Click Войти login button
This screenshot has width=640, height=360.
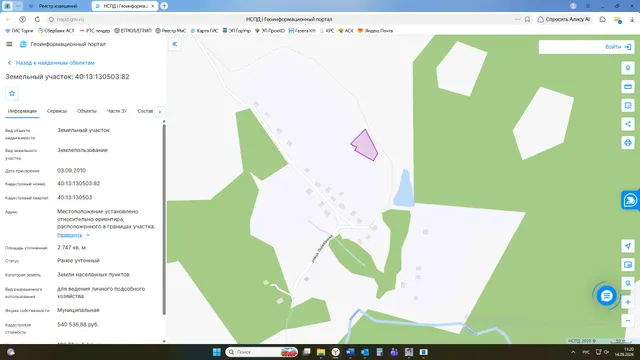[618, 47]
